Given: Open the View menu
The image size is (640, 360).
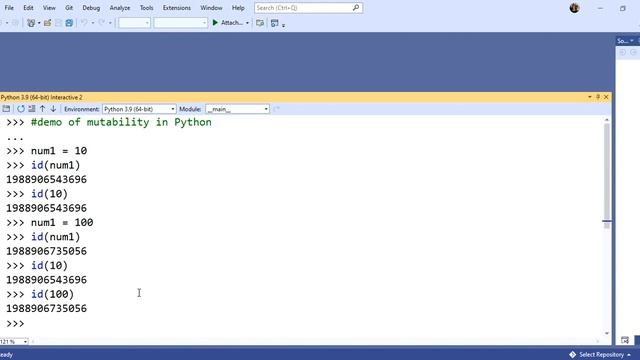Looking at the screenshot, I should pos(49,8).
